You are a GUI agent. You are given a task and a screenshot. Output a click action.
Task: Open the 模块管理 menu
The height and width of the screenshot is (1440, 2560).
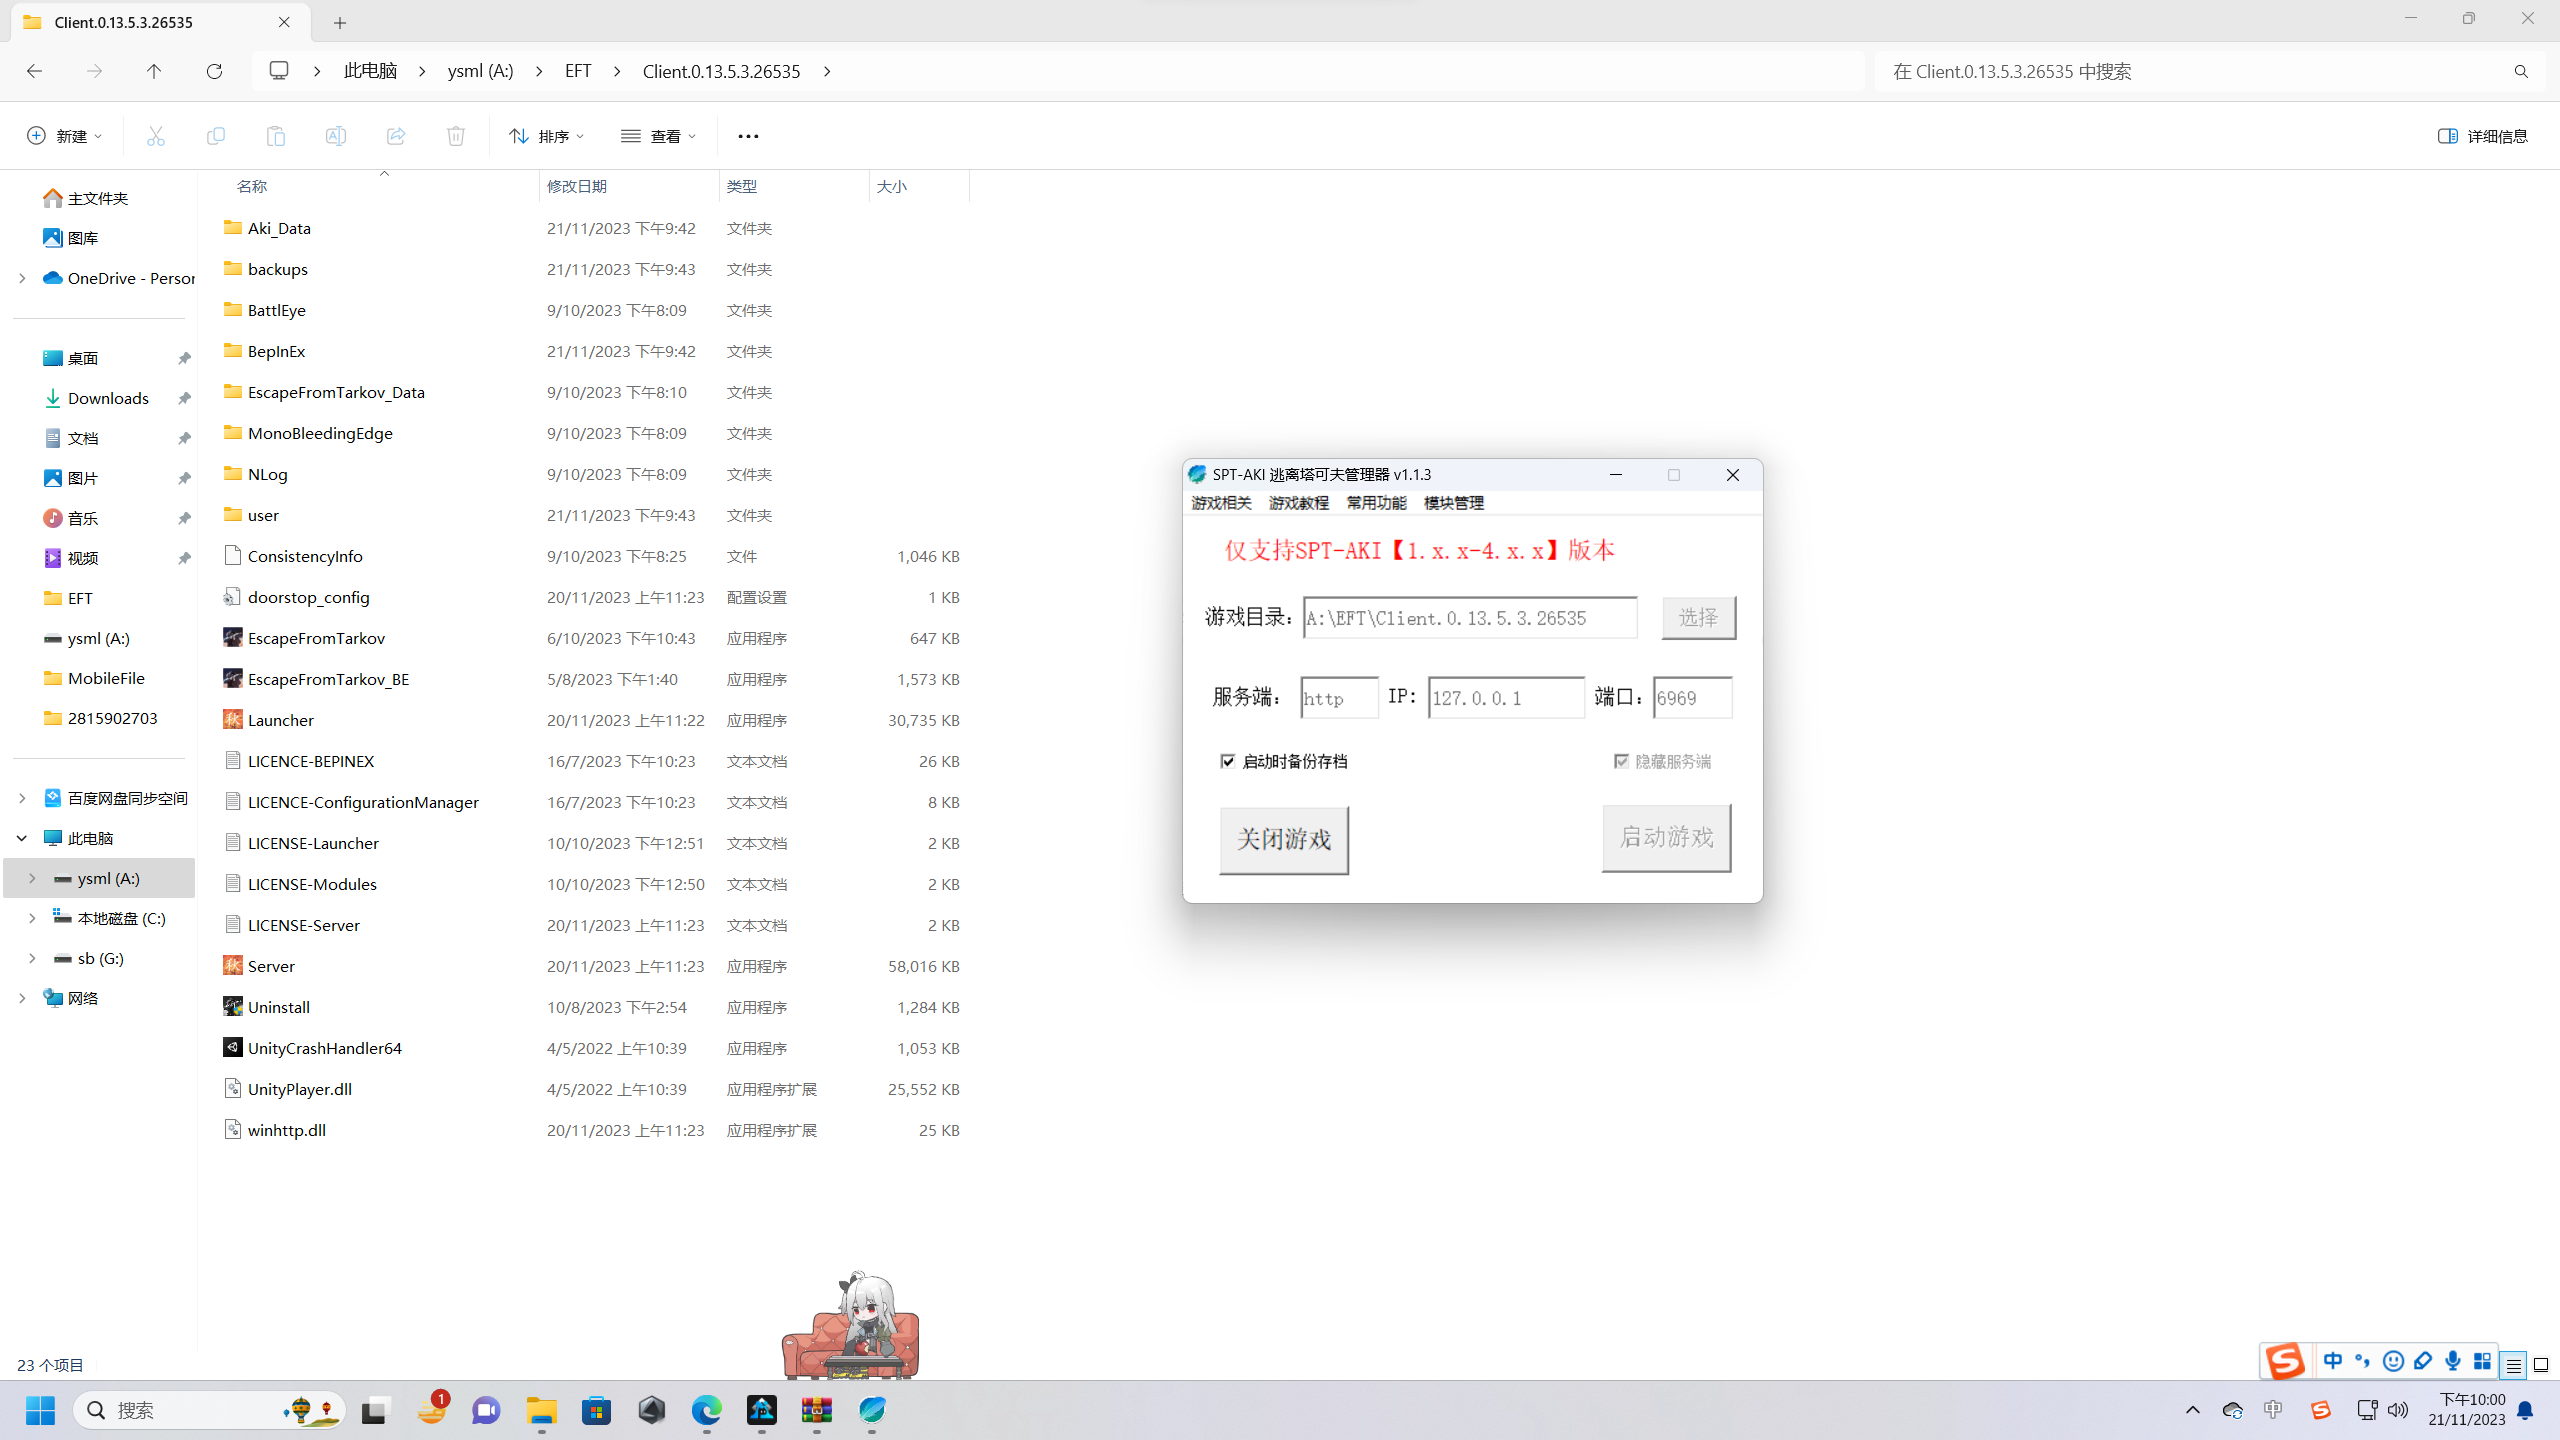(1453, 503)
